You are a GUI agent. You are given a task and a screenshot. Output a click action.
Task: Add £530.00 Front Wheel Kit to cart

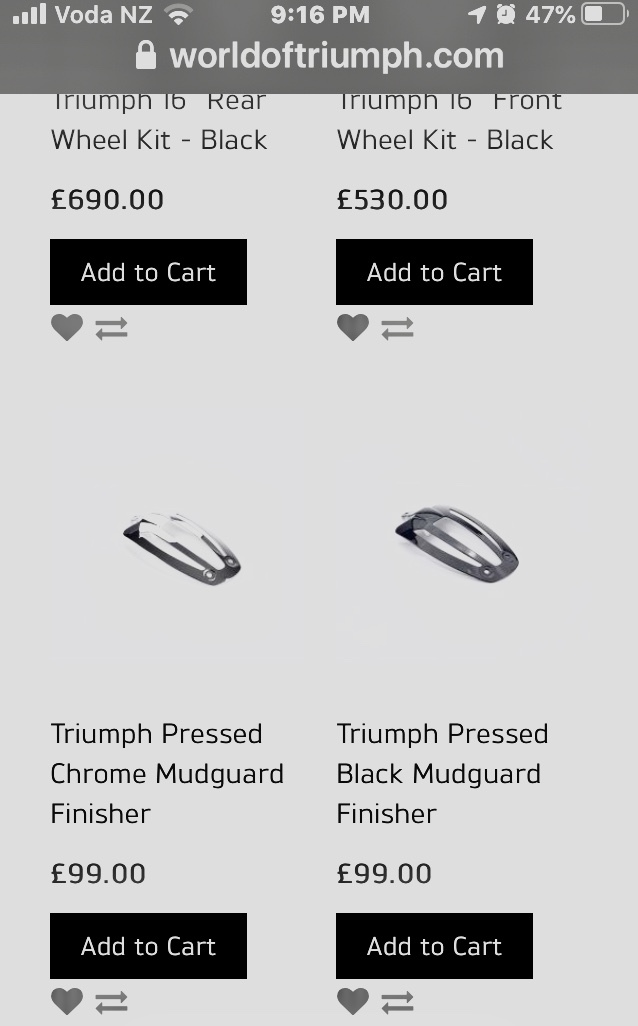pos(434,272)
